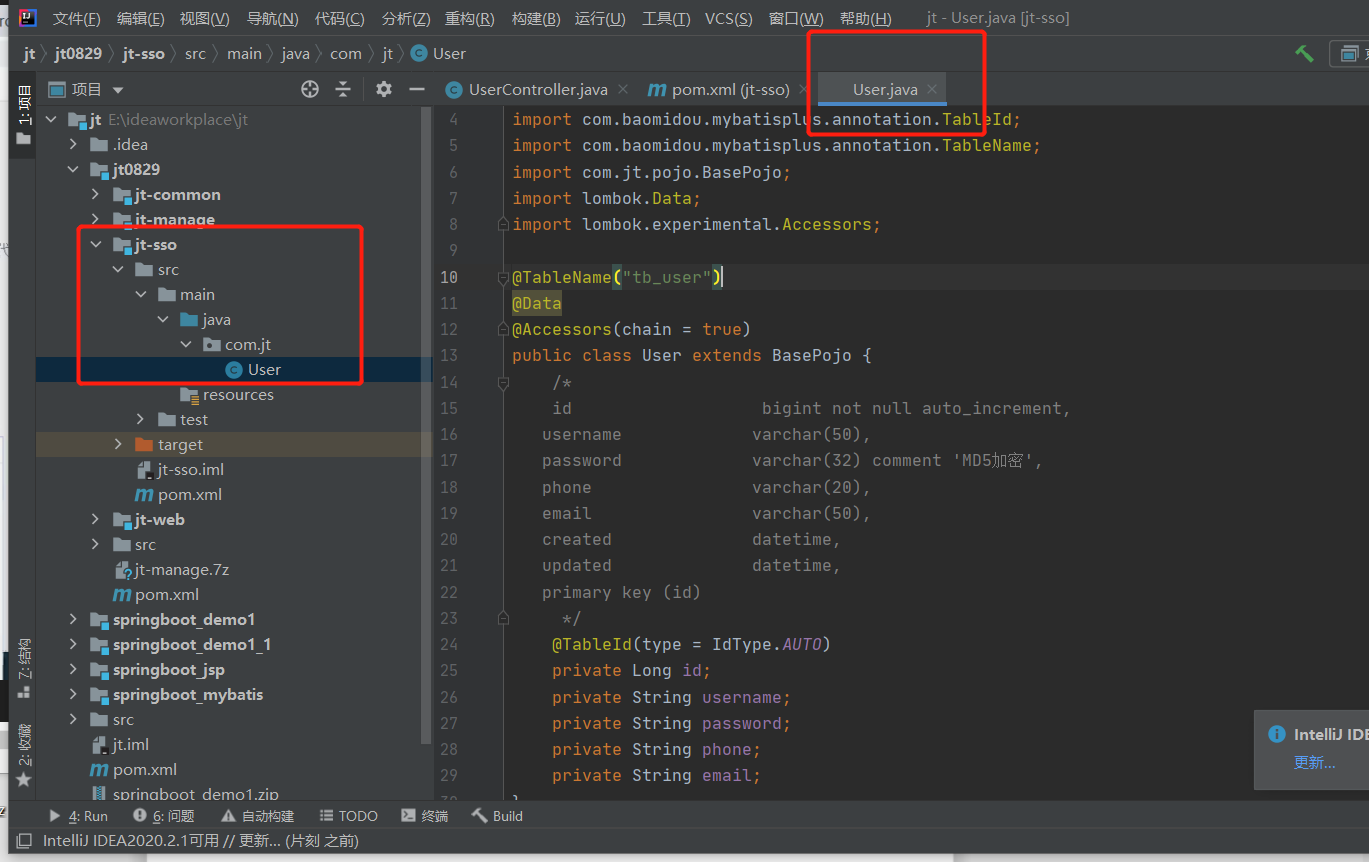Expand the target folder
This screenshot has height=862, width=1369.
pyautogui.click(x=118, y=445)
